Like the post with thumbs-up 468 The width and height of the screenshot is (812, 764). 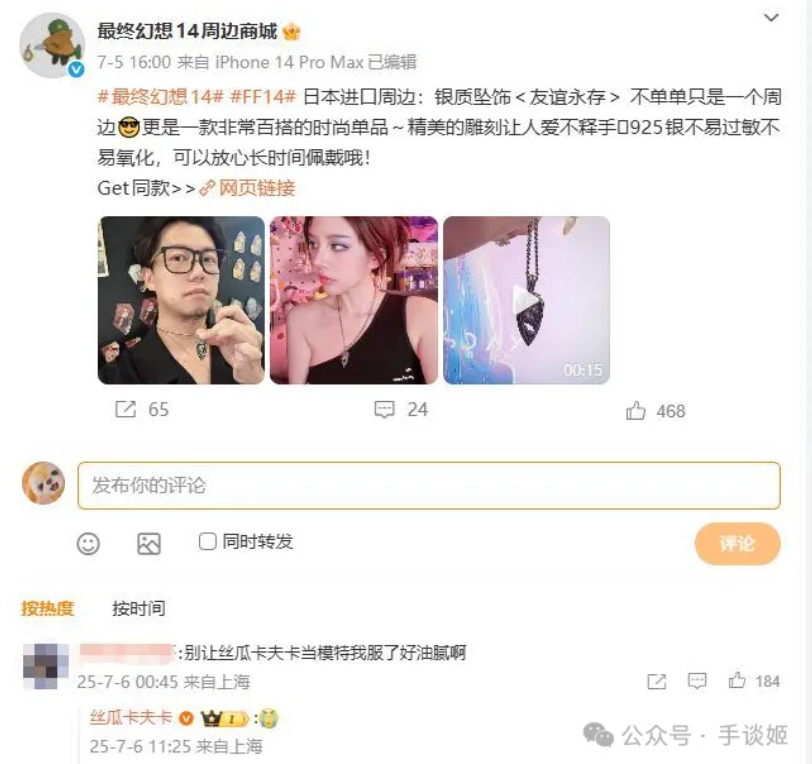coord(635,411)
